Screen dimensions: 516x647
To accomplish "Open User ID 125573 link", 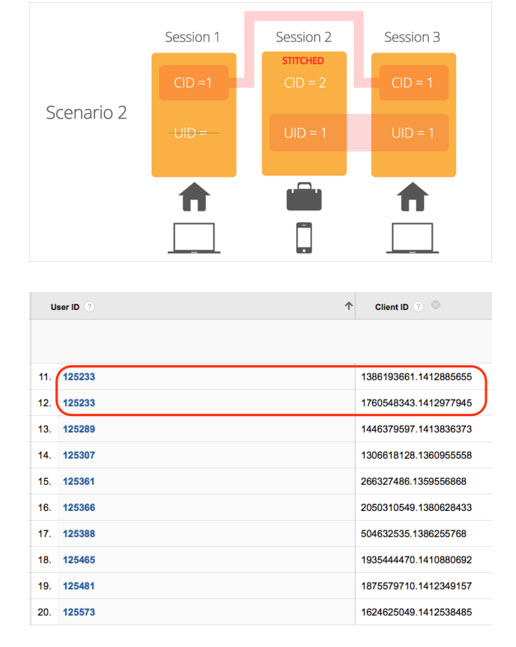I will click(79, 612).
